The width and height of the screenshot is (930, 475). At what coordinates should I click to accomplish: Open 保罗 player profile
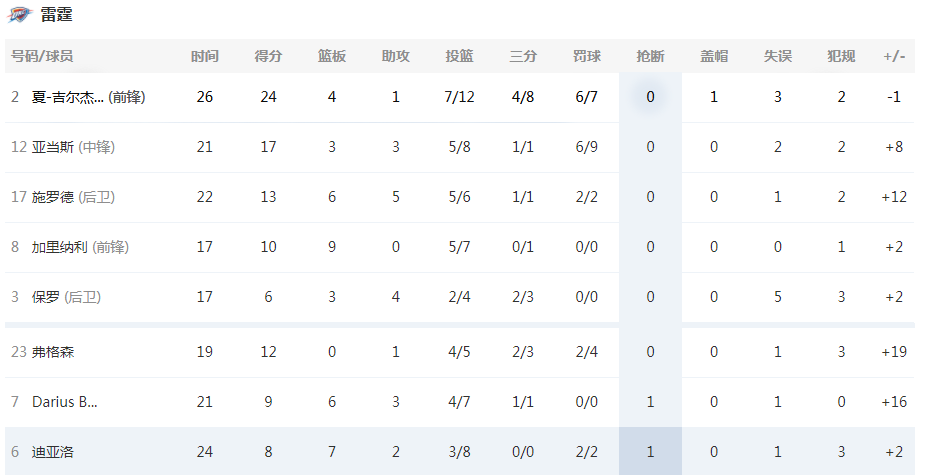46,297
